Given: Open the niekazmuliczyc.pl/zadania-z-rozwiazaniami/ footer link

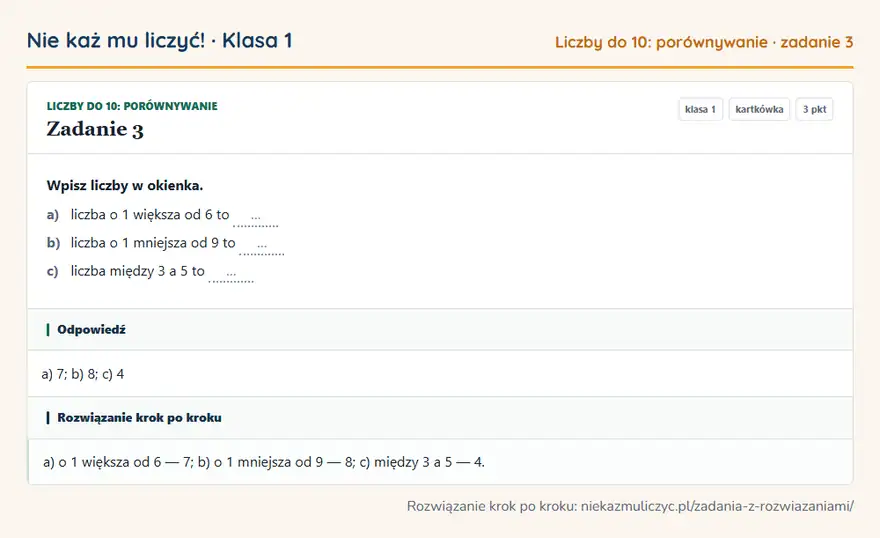Looking at the screenshot, I should 717,506.
